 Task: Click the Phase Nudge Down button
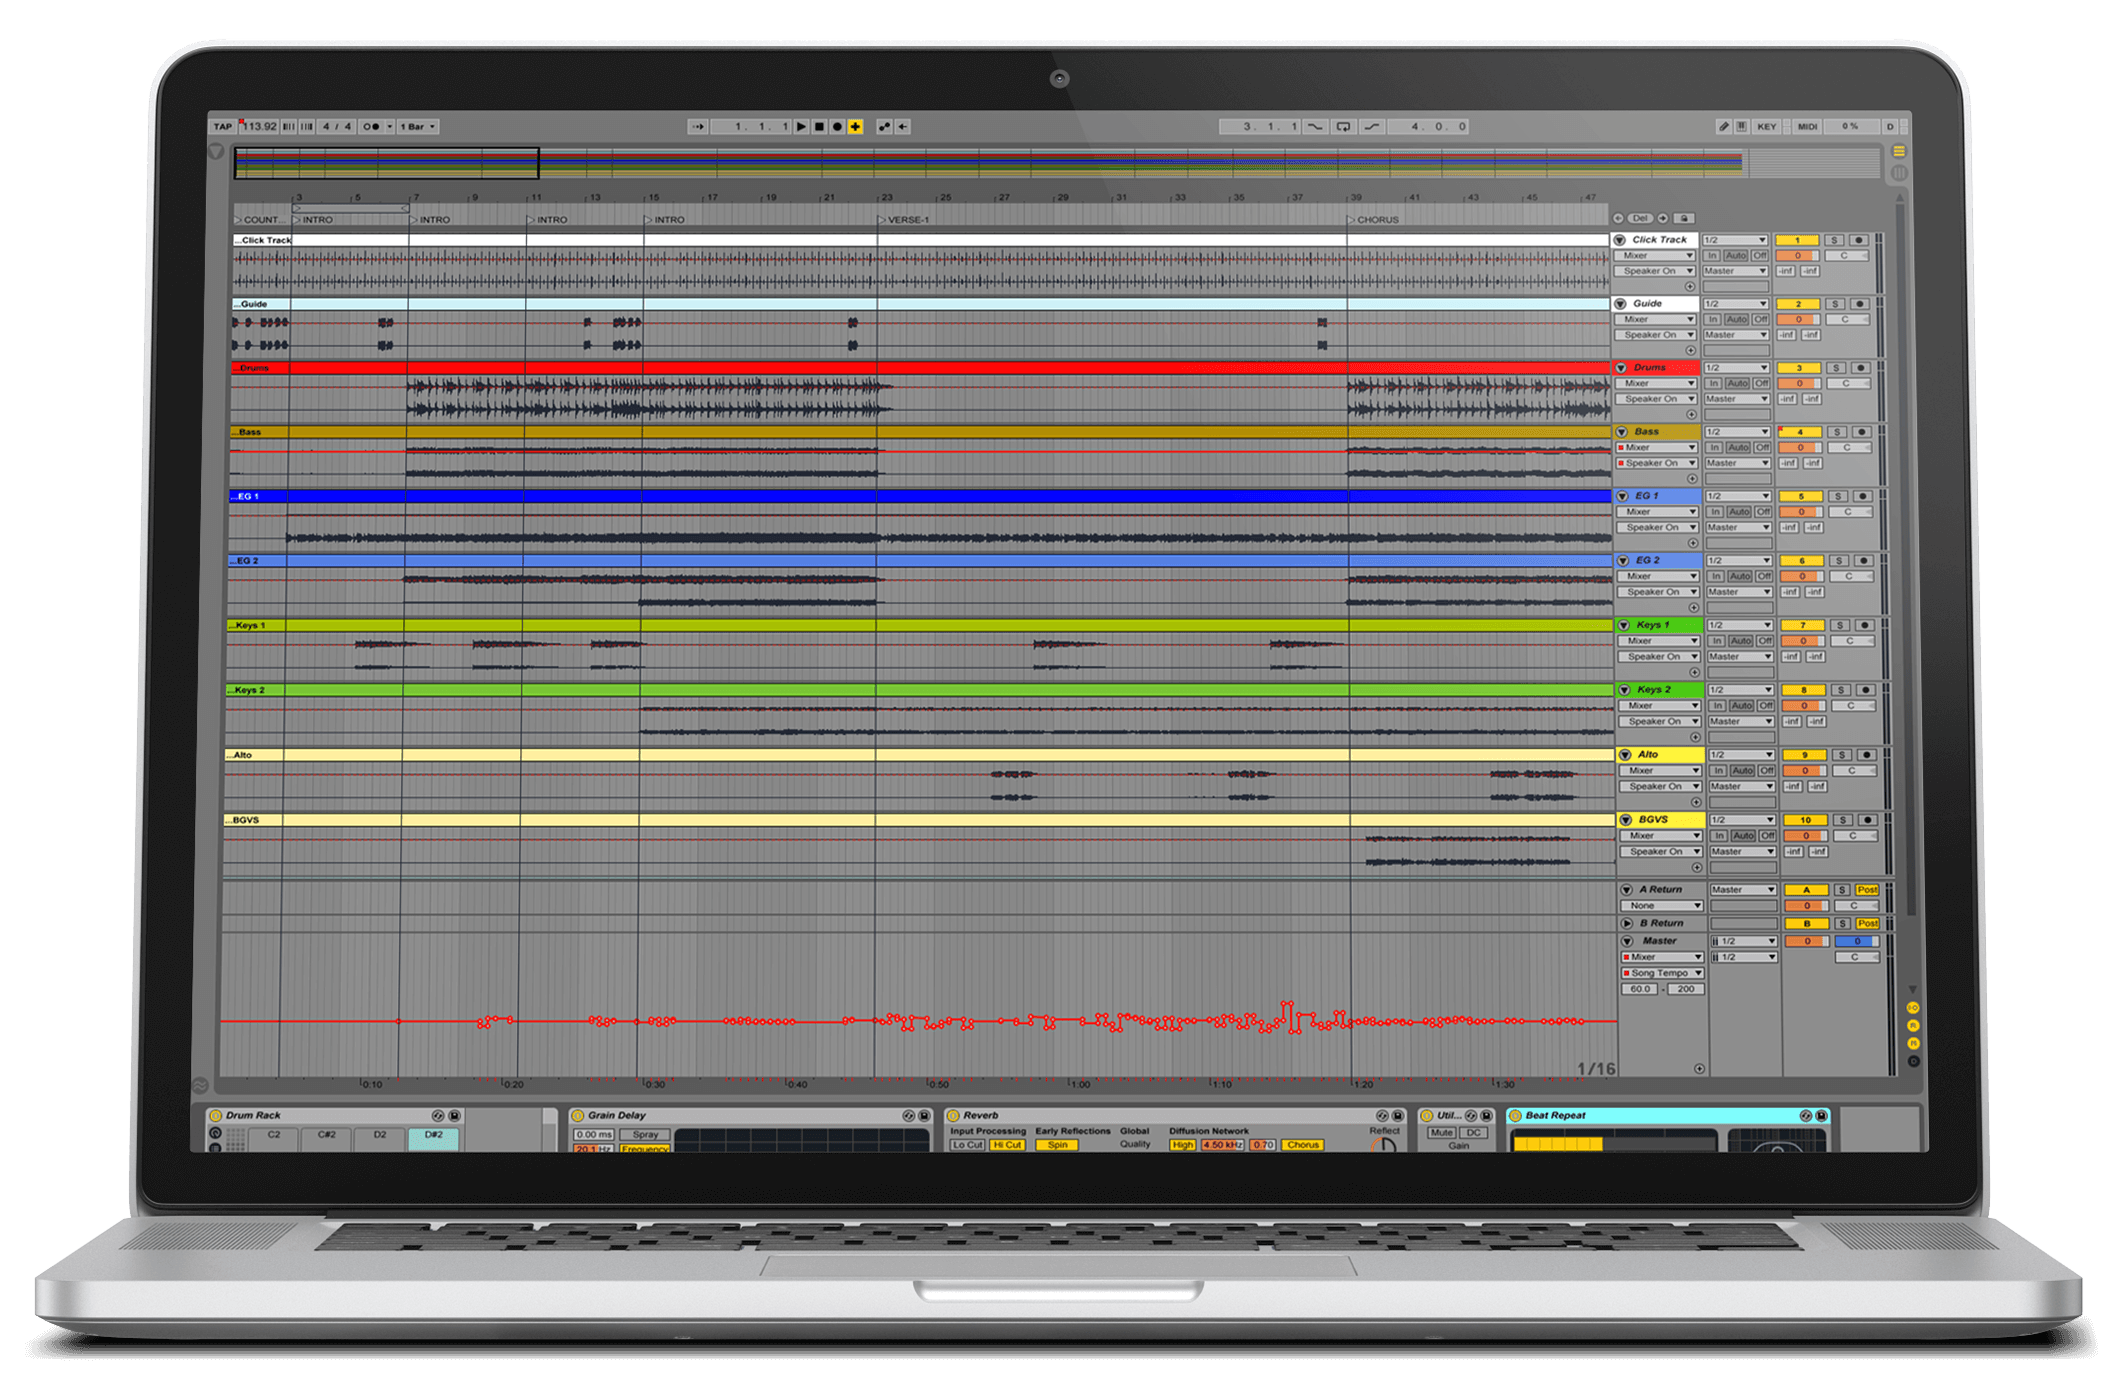coord(289,127)
